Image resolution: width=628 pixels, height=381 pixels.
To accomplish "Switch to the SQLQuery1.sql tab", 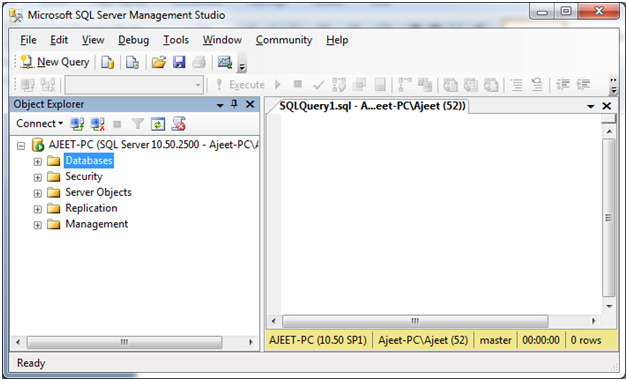I will click(371, 106).
